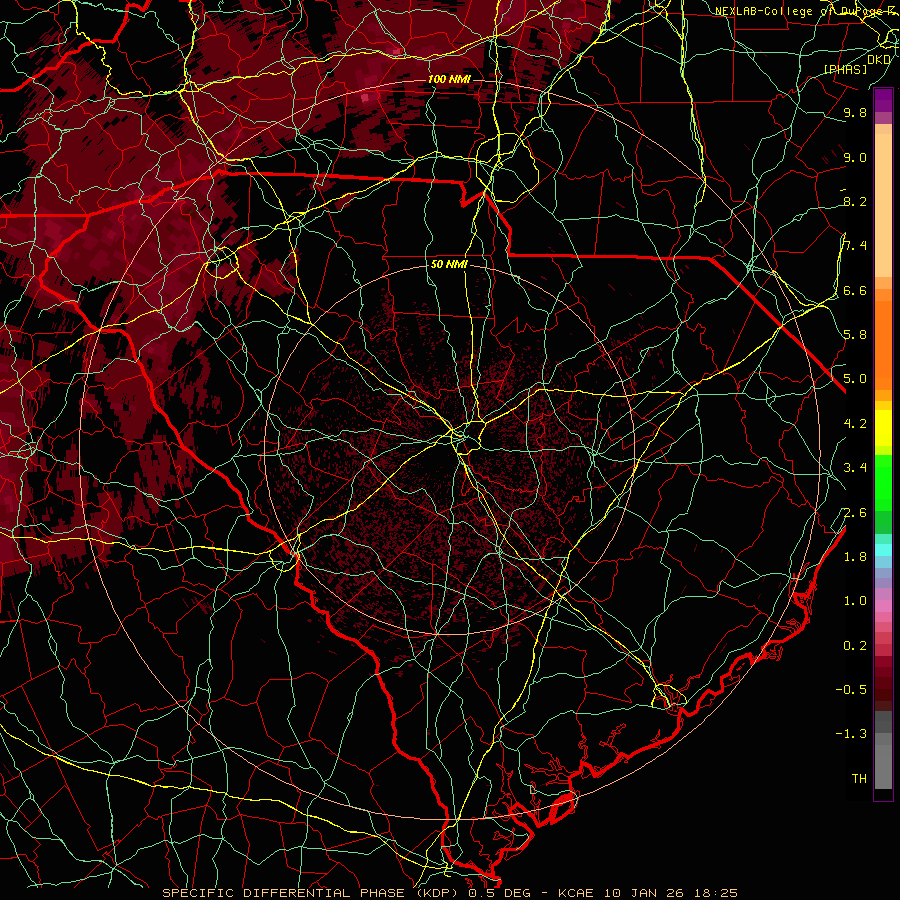Click the TH label on the scale
The width and height of the screenshot is (900, 900).
pyautogui.click(x=859, y=779)
